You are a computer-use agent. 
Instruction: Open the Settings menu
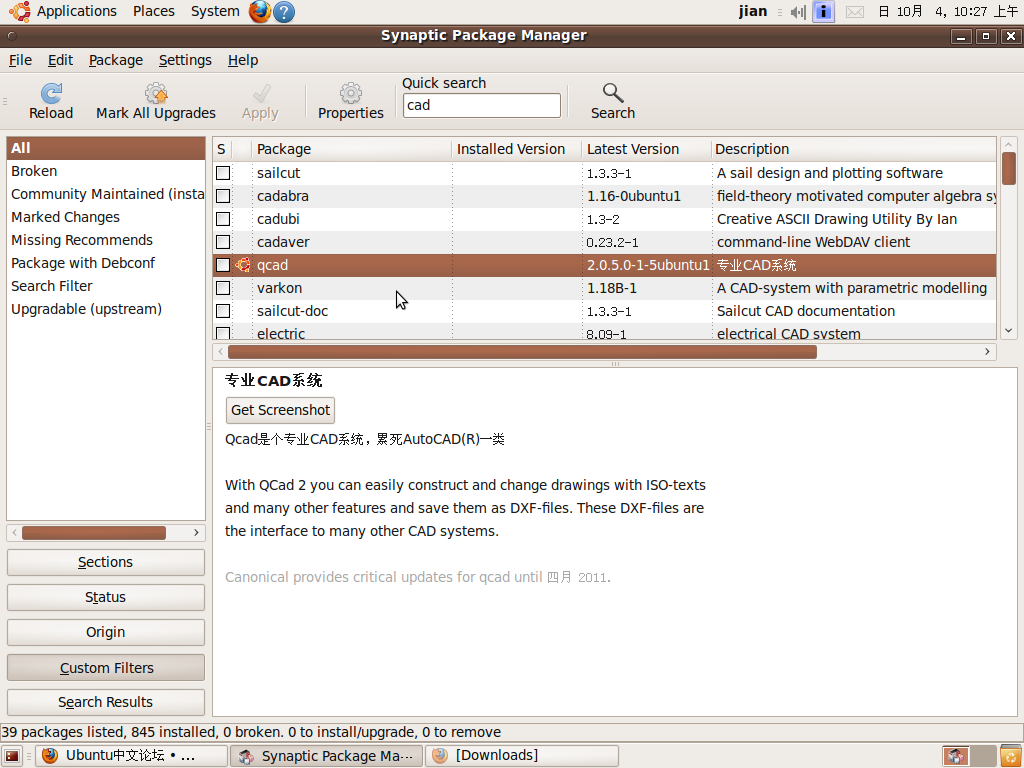coord(185,60)
